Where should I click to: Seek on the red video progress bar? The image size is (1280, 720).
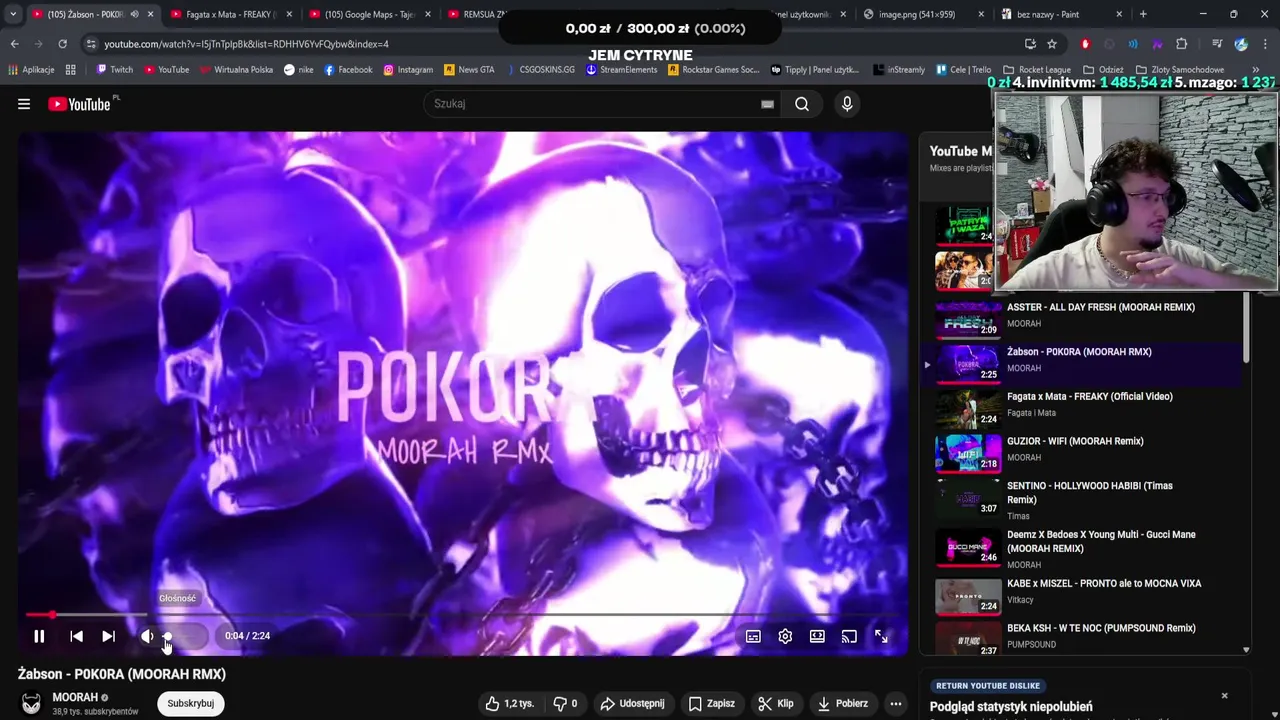pyautogui.click(x=462, y=615)
